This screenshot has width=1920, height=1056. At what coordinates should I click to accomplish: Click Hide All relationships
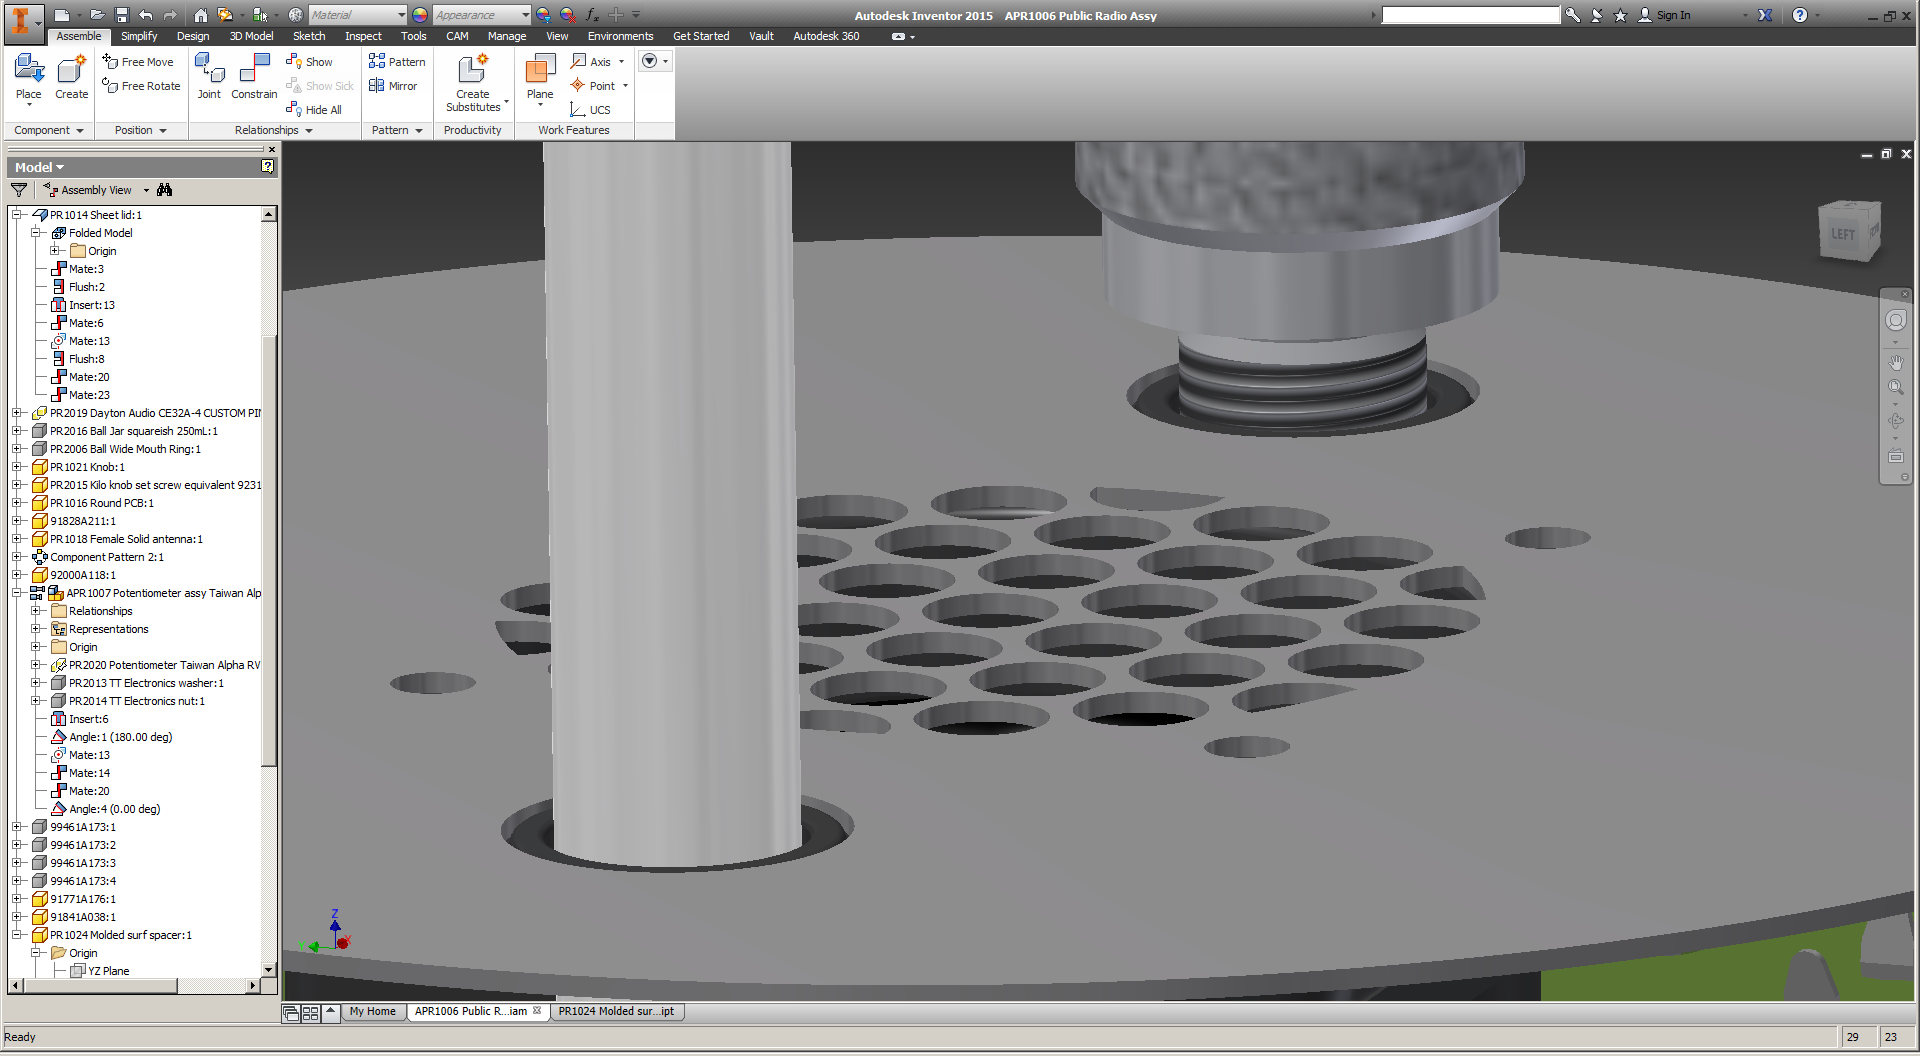[314, 110]
